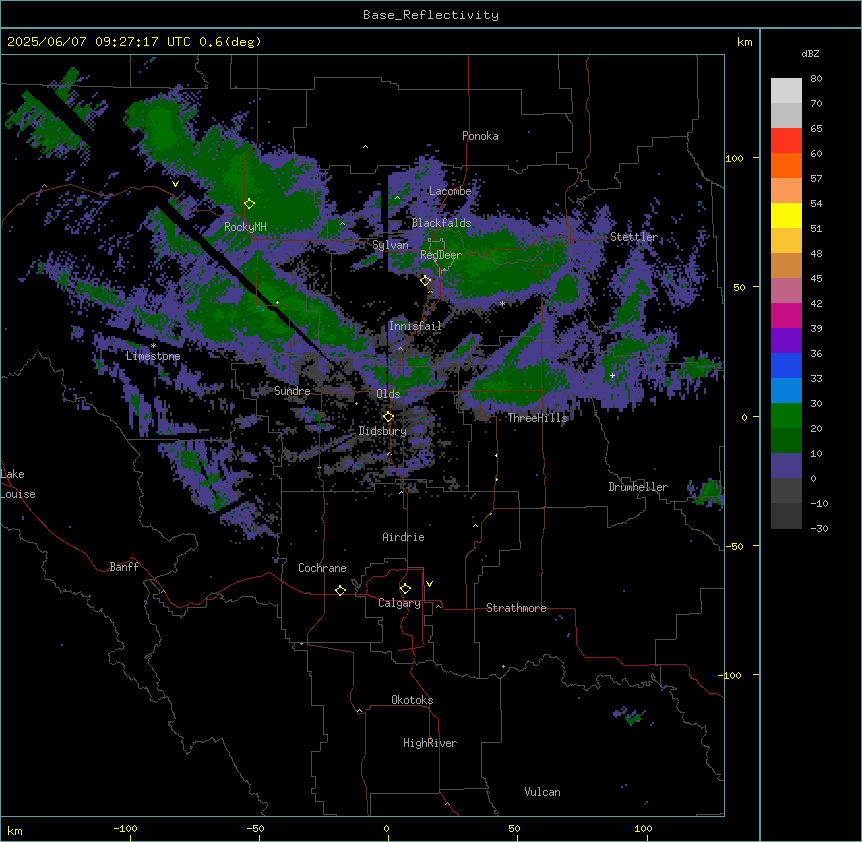Click the Calgary city label
The height and width of the screenshot is (842, 862).
tap(399, 603)
